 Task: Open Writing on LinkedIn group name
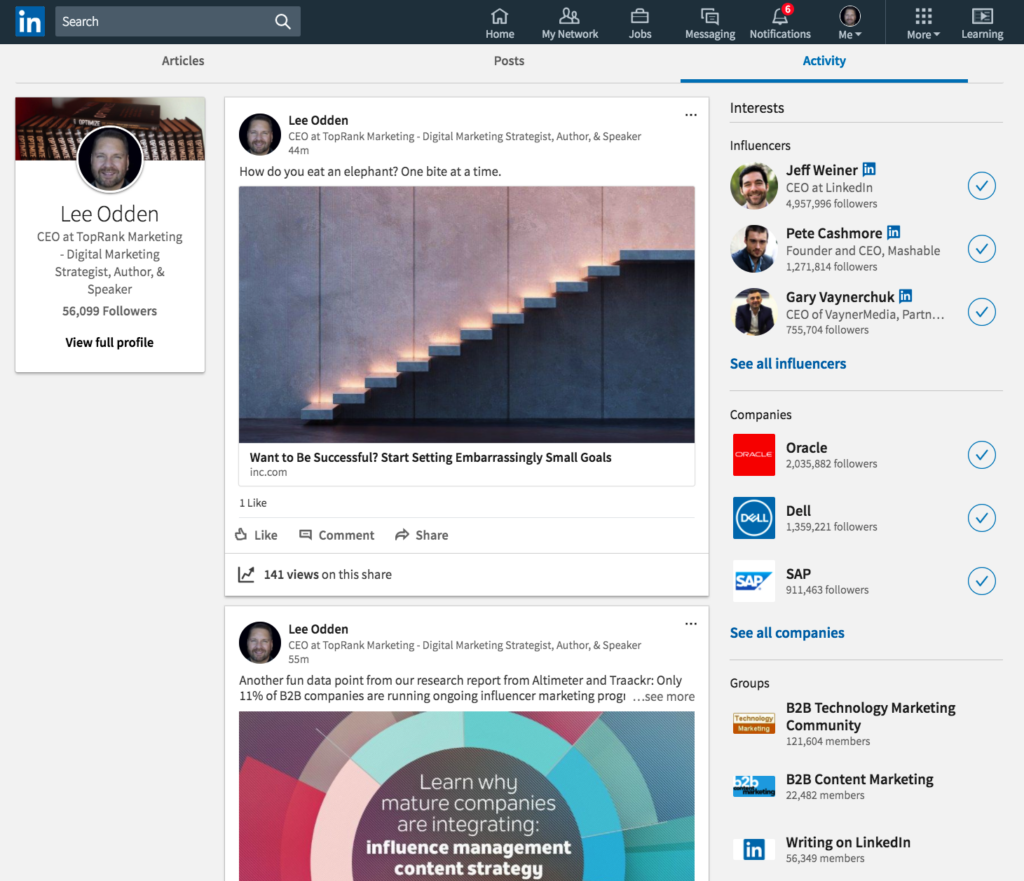[x=848, y=842]
